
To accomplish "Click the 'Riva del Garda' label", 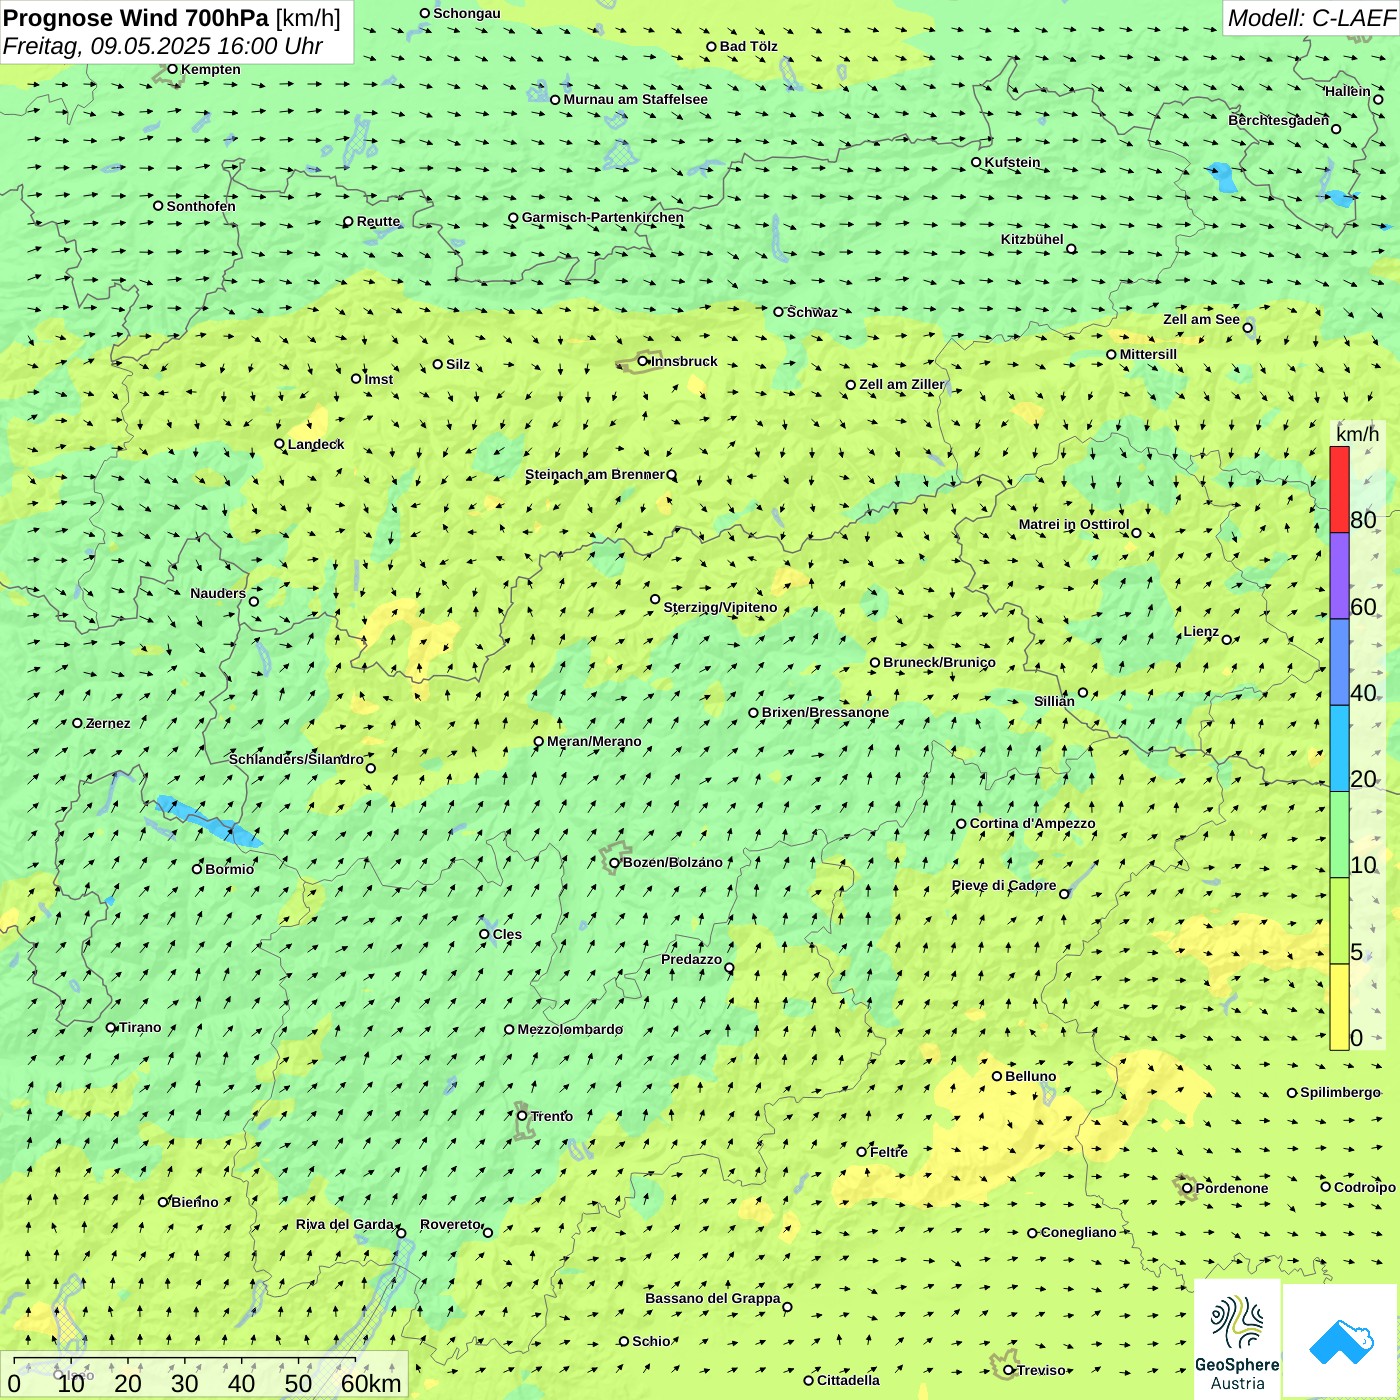I will click(x=345, y=1224).
